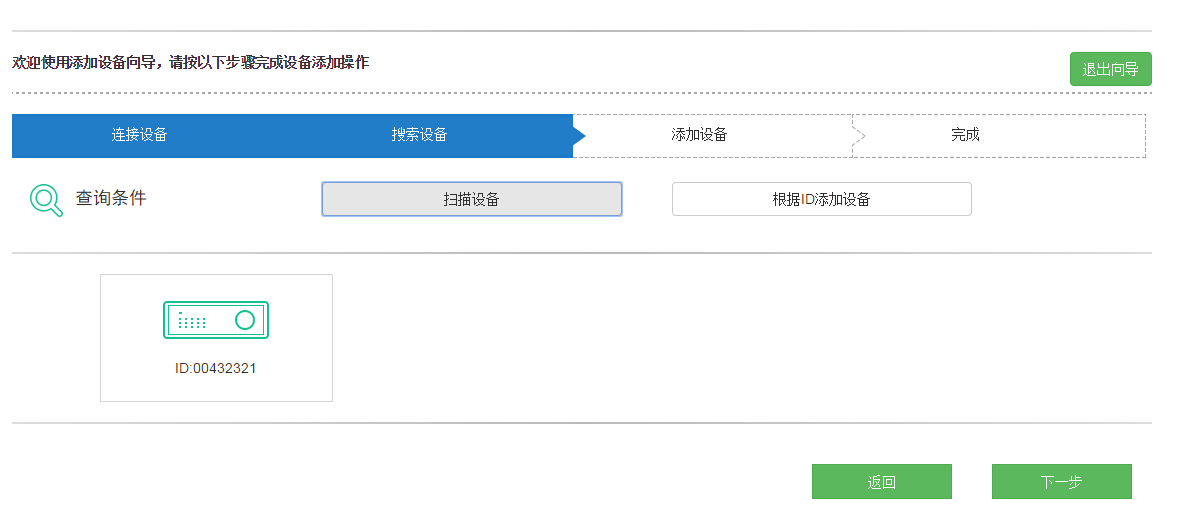This screenshot has height=514, width=1179.
Task: Click the magnifier icon beside 查询条件
Action: [x=46, y=200]
